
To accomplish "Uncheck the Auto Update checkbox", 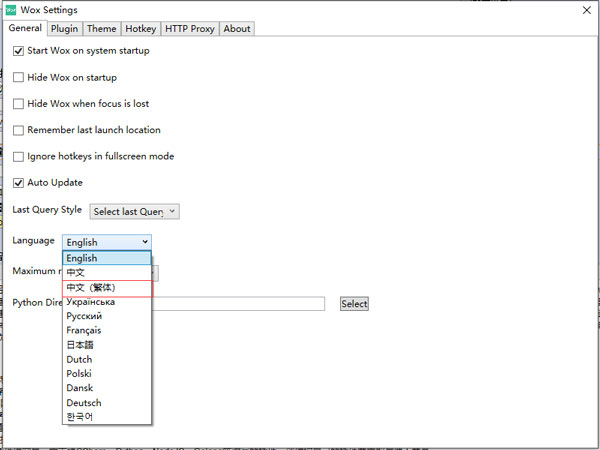I will [18, 183].
